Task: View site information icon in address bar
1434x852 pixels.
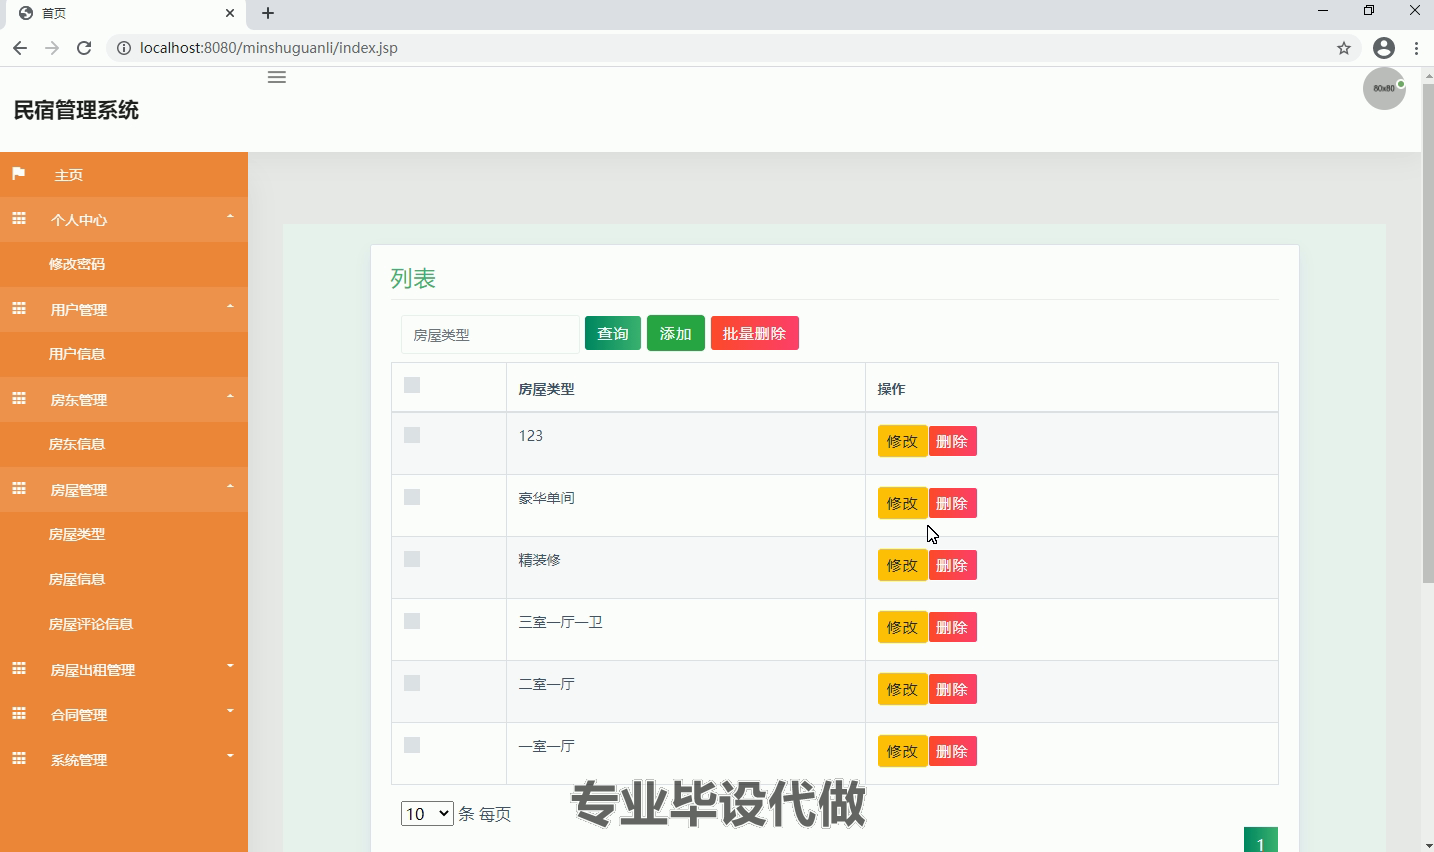Action: click(x=124, y=48)
